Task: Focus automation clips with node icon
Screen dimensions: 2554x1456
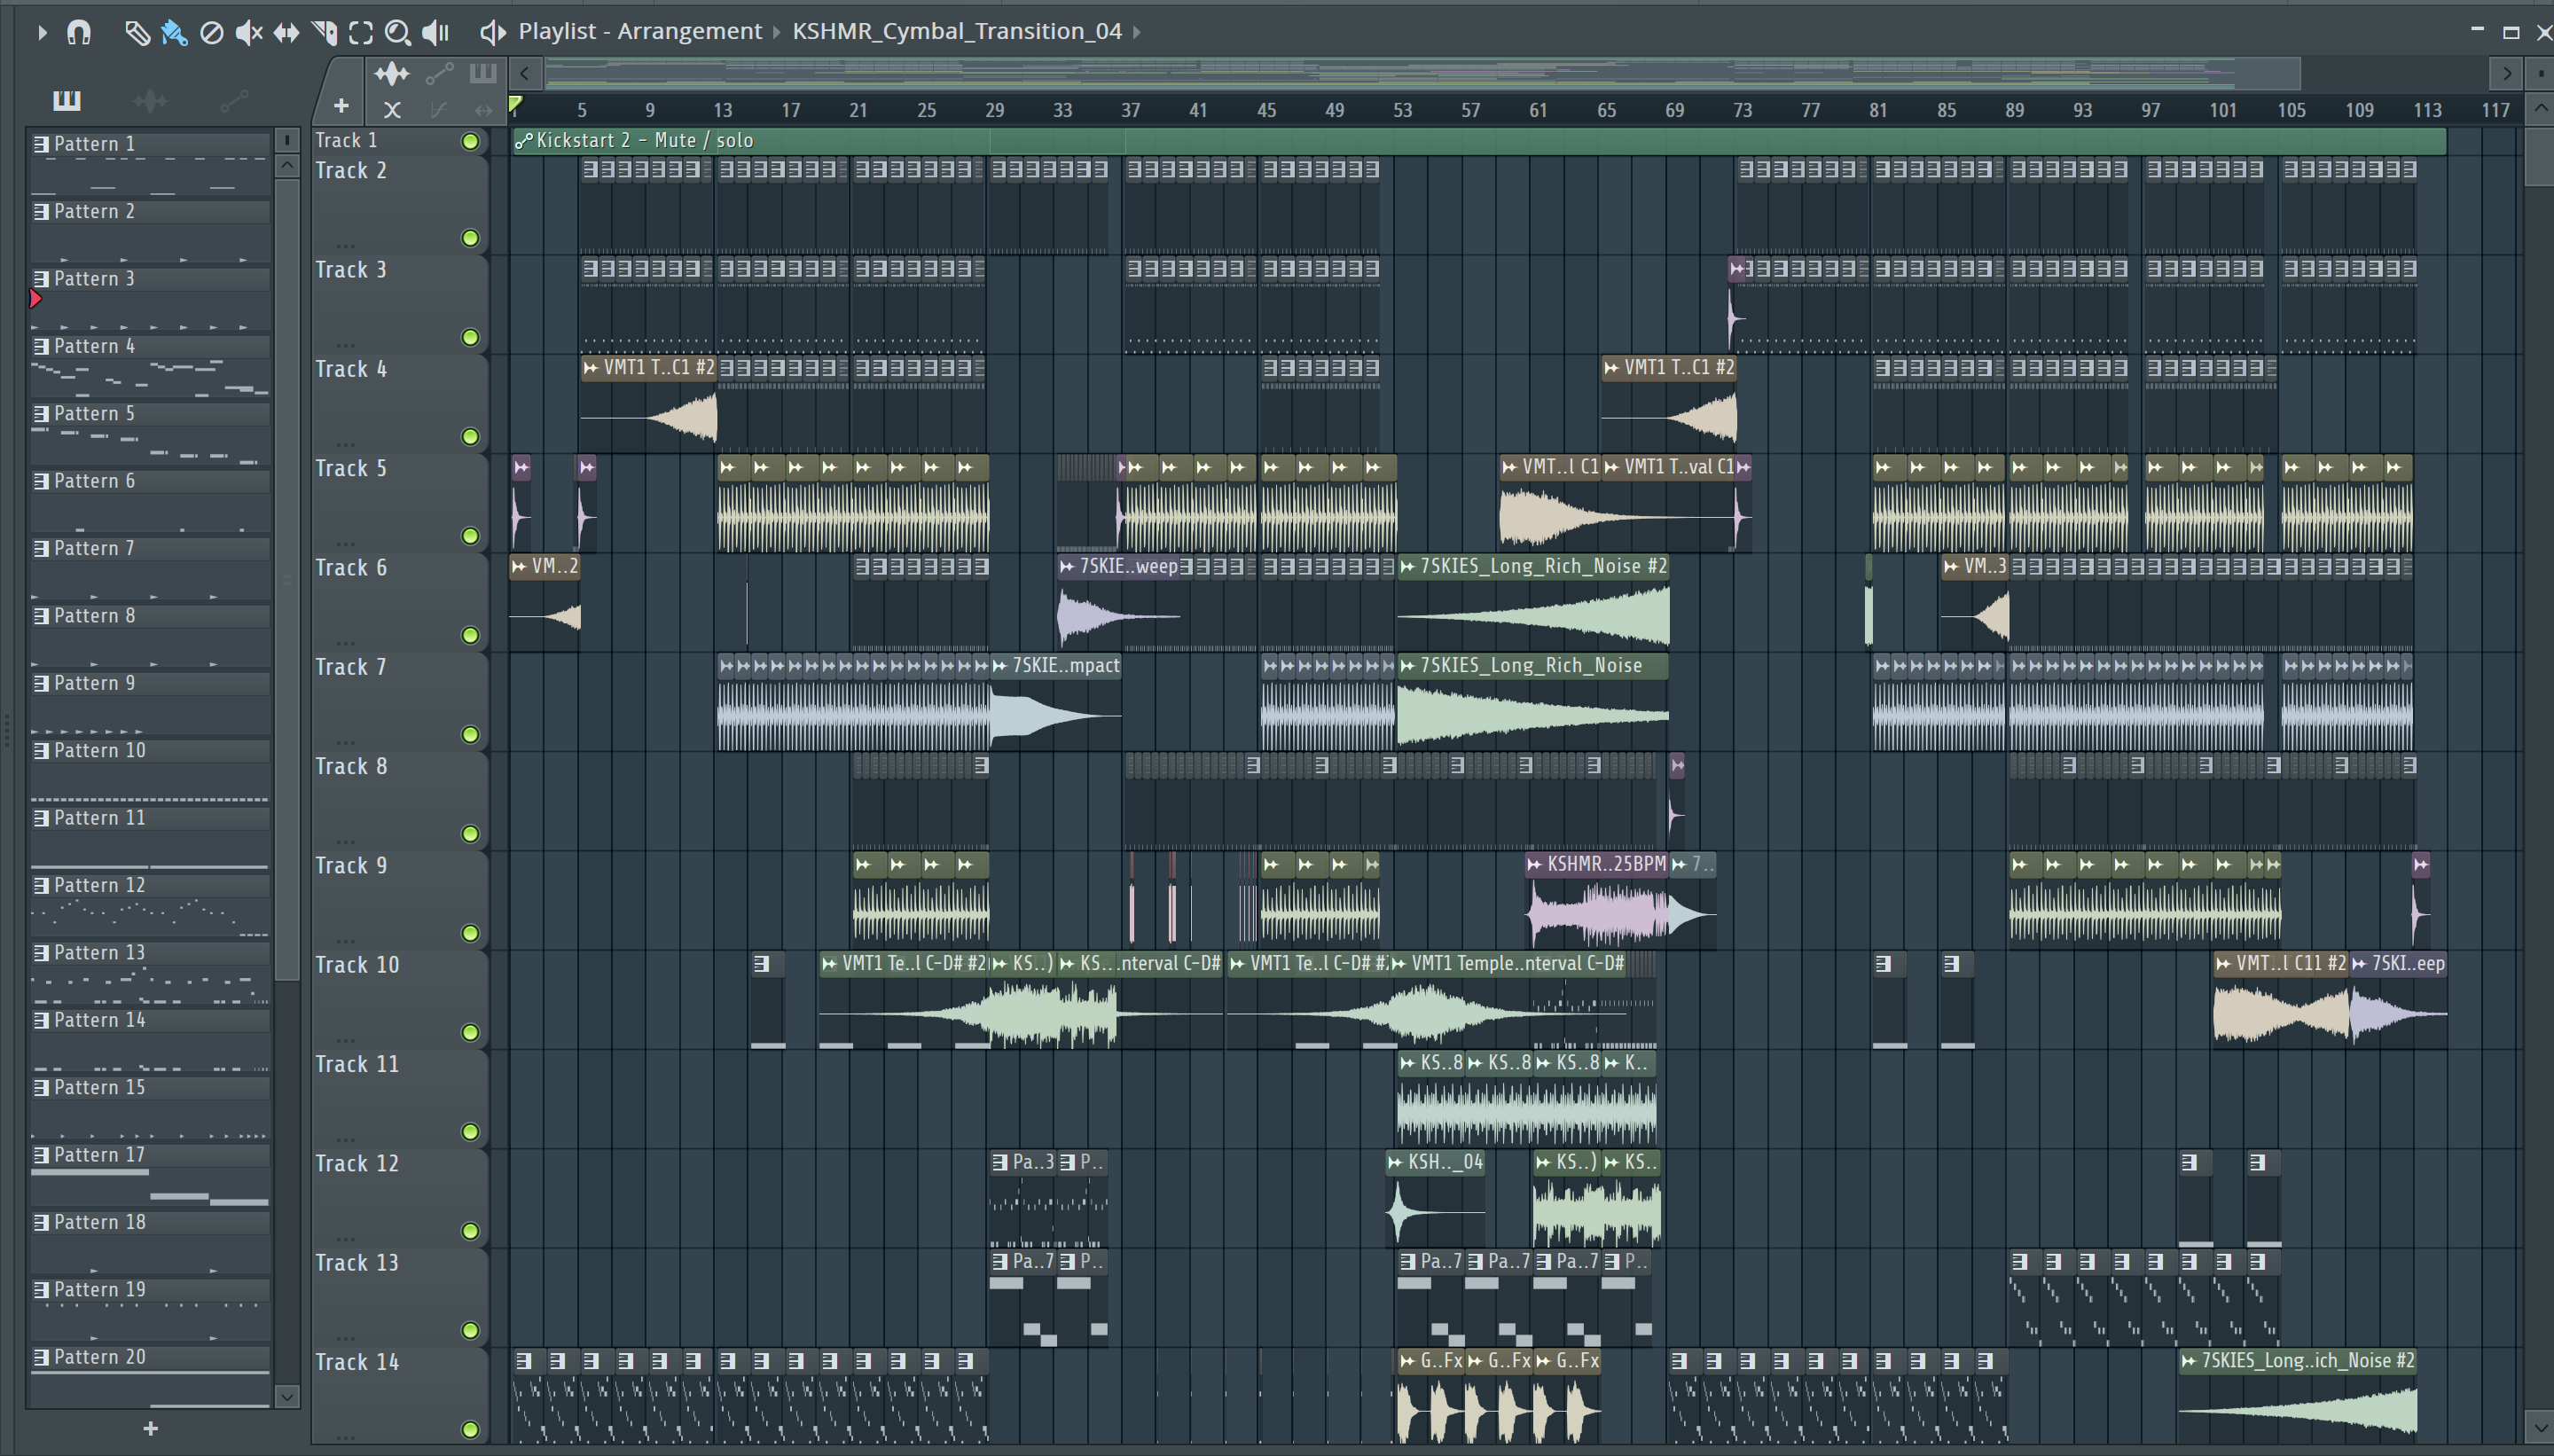Action: (439, 73)
